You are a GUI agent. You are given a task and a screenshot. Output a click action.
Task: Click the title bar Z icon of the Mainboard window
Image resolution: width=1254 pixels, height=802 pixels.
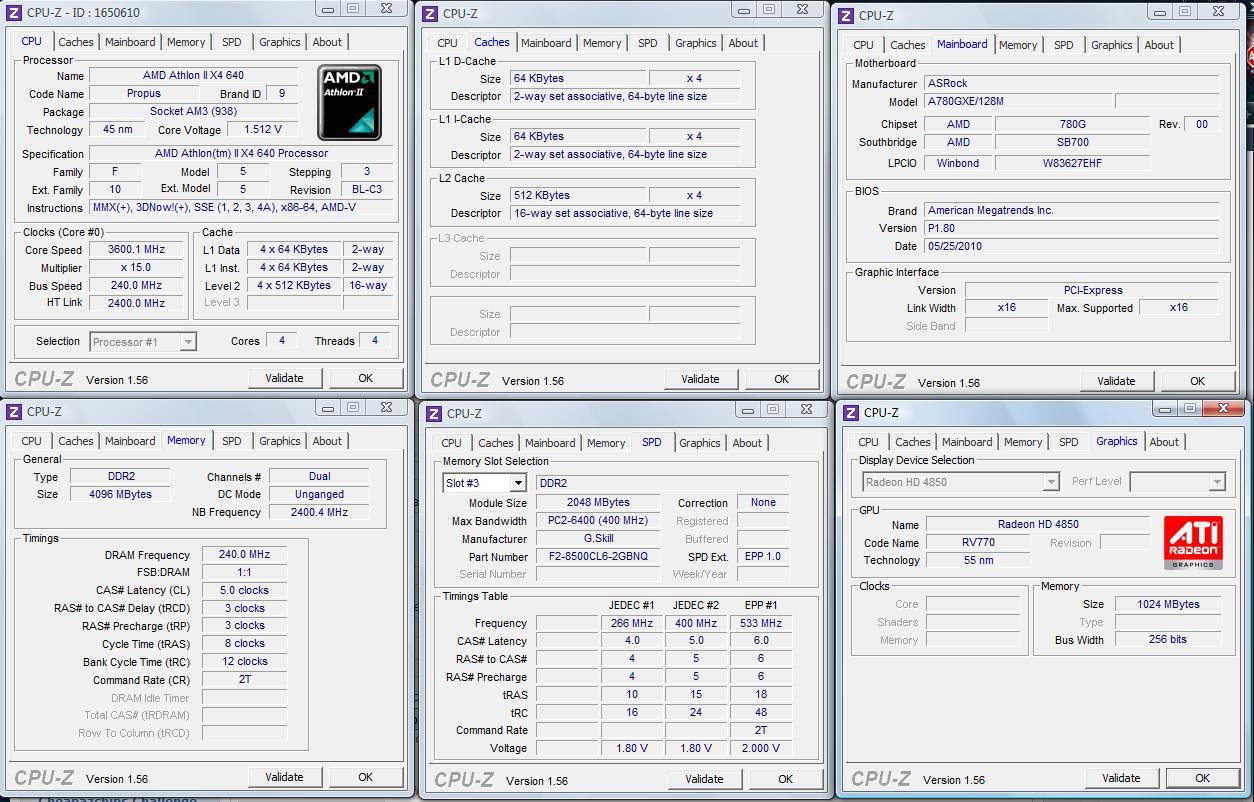846,15
